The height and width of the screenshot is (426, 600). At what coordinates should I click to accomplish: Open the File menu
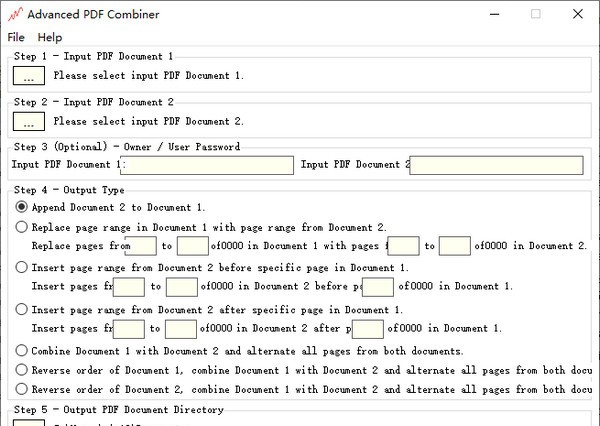tap(16, 37)
